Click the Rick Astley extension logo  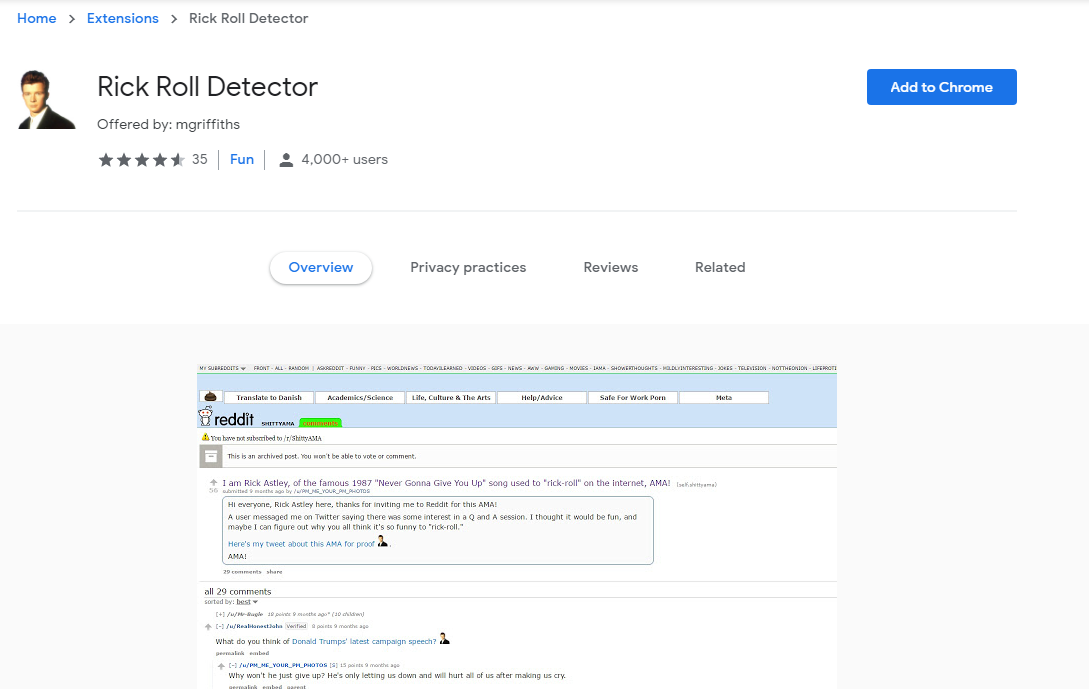(x=47, y=99)
